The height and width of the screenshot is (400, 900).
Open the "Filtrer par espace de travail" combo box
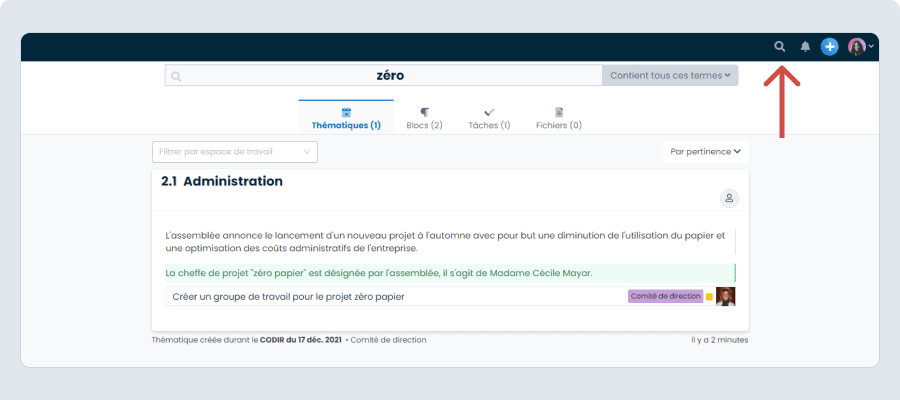235,152
